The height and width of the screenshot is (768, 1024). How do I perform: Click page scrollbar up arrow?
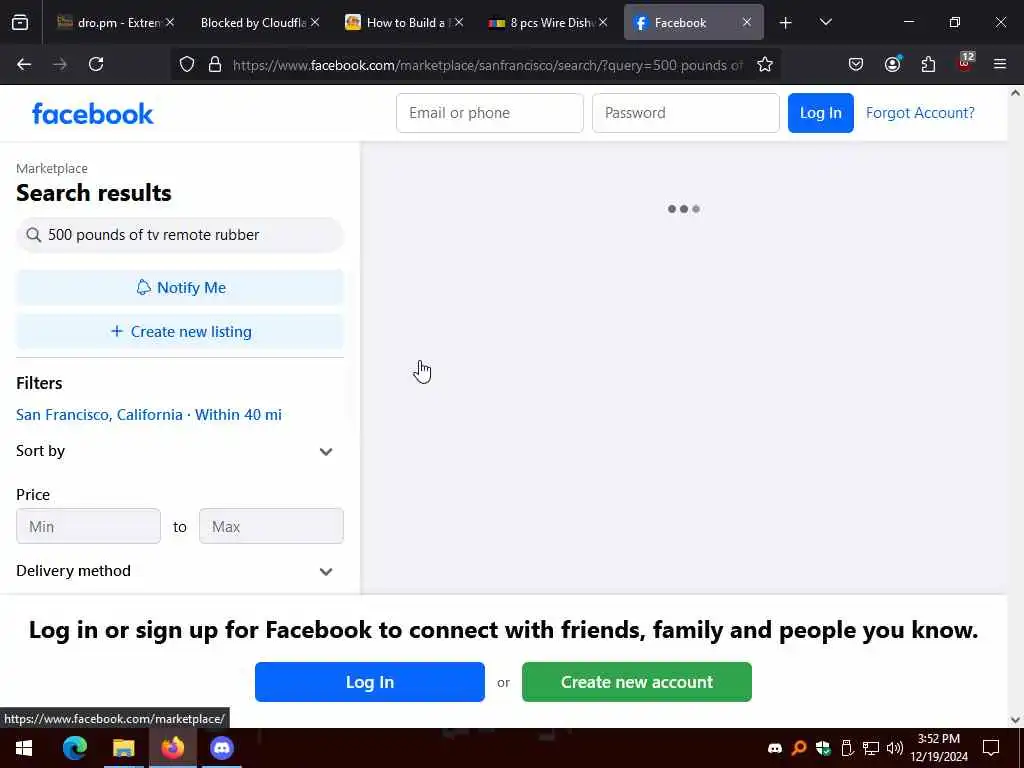pos(1015,93)
